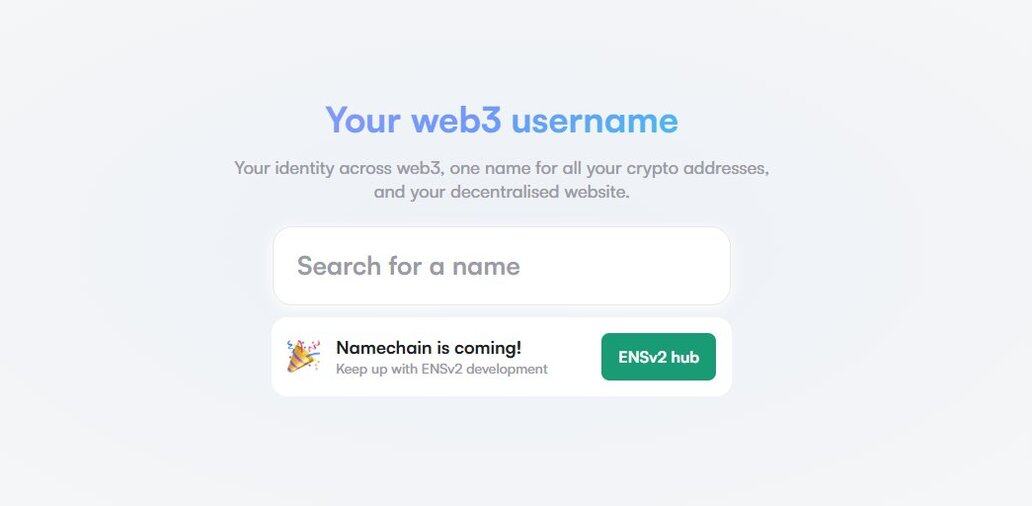This screenshot has height=506, width=1032.
Task: Click the Namechain is coming! headline
Action: pyautogui.click(x=428, y=347)
